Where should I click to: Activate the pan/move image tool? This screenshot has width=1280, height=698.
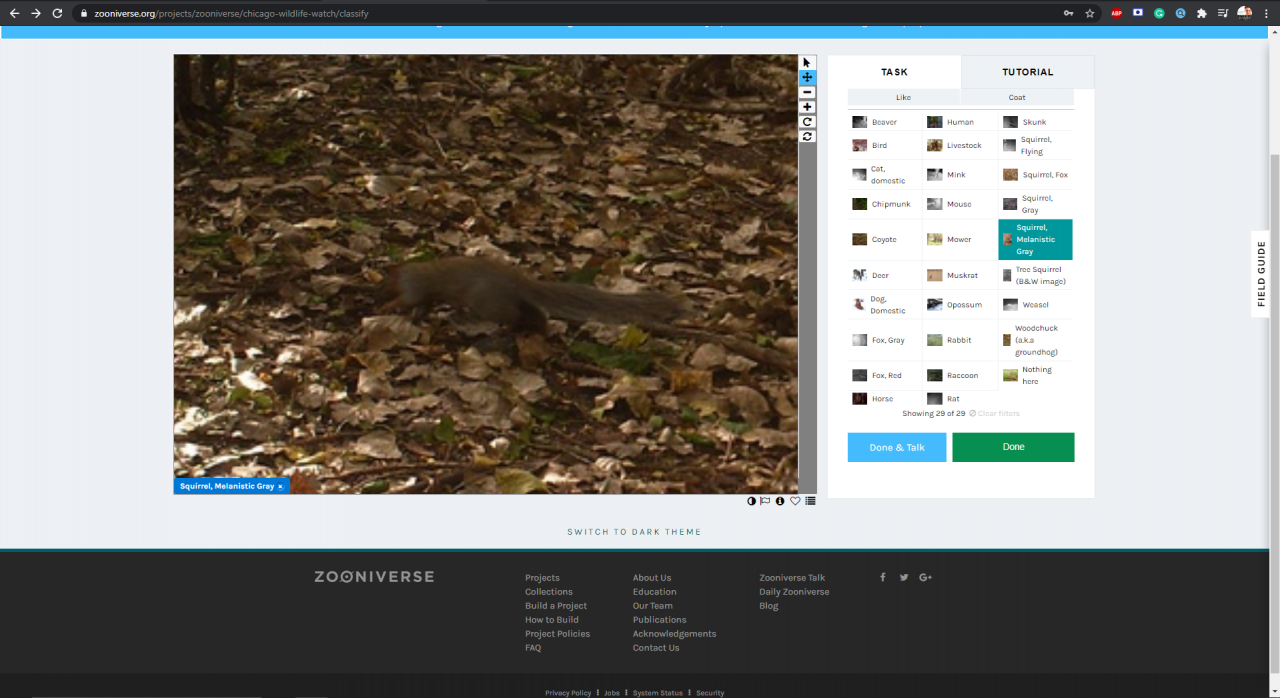[x=807, y=77]
